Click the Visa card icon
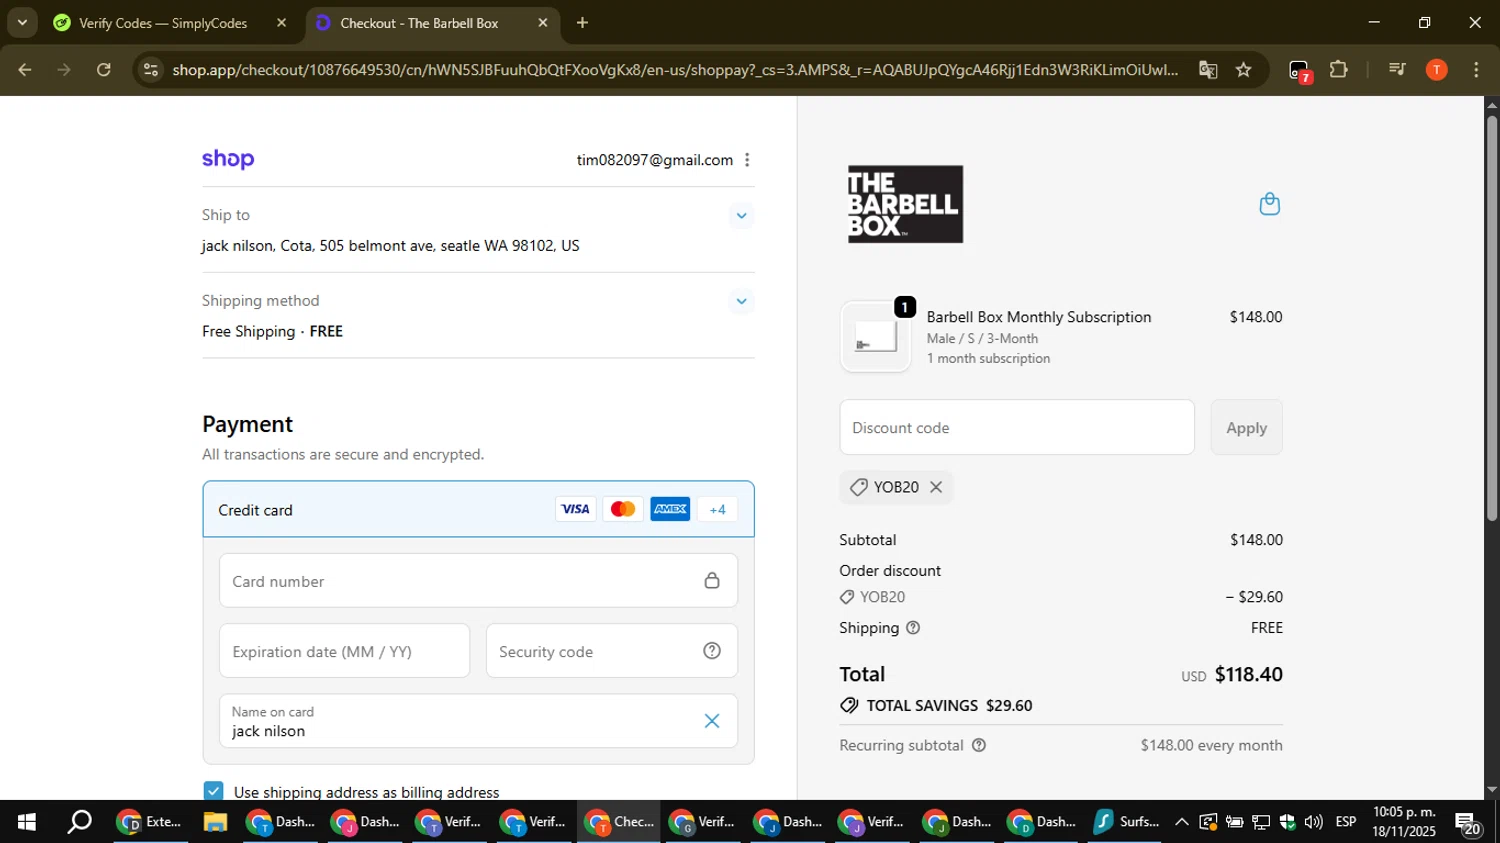1500x843 pixels. tap(575, 509)
